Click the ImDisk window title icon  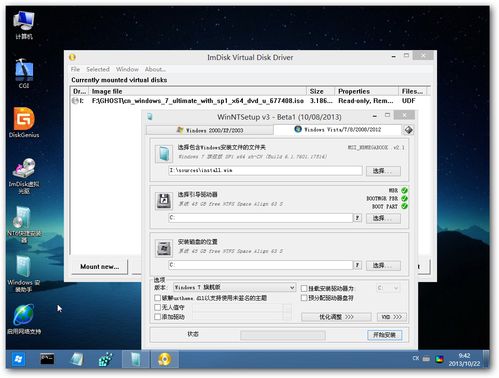coord(72,57)
